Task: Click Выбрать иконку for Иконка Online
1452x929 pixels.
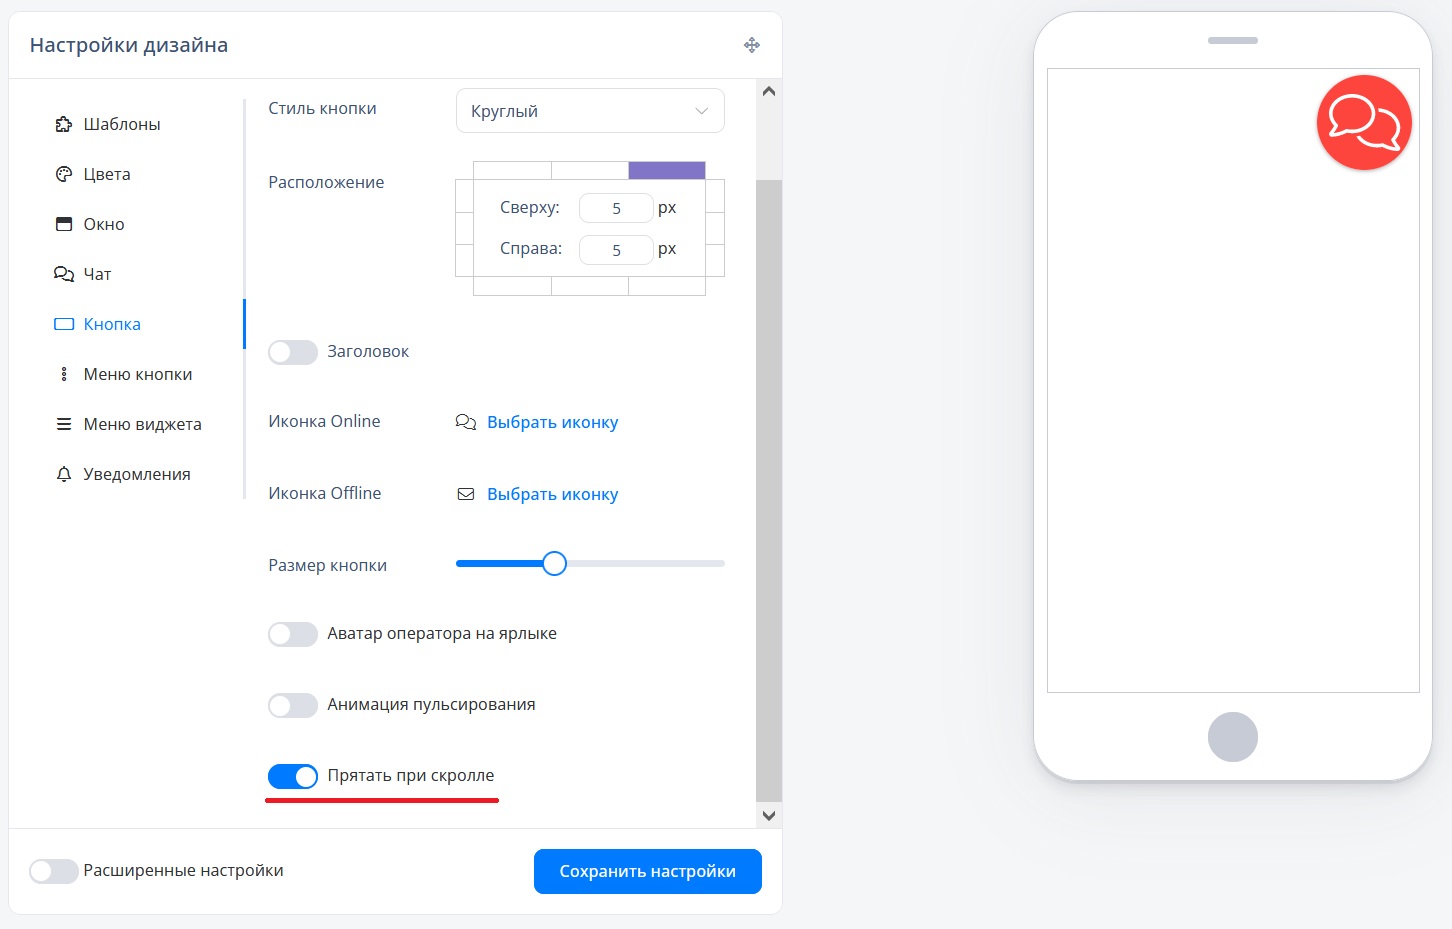Action: tap(552, 422)
